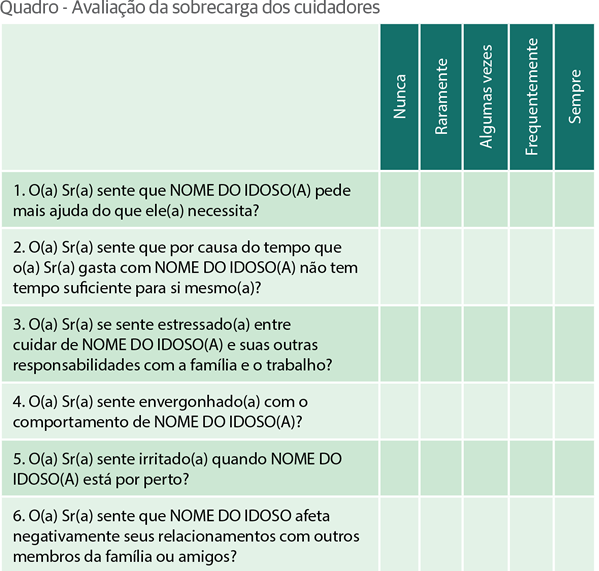Image resolution: width=599 pixels, height=571 pixels.
Task: Select the Algumas vezes column header
Action: [x=486, y=97]
